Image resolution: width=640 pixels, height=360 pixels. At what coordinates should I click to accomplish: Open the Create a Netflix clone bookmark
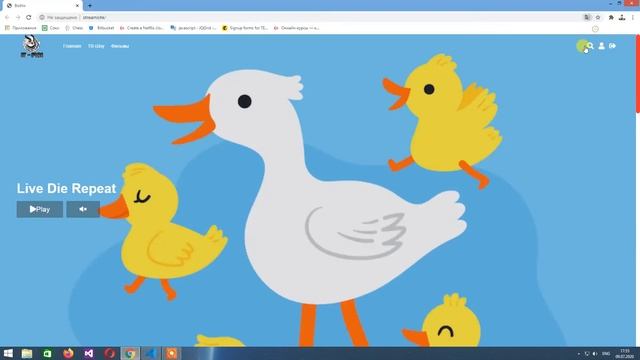click(142, 28)
